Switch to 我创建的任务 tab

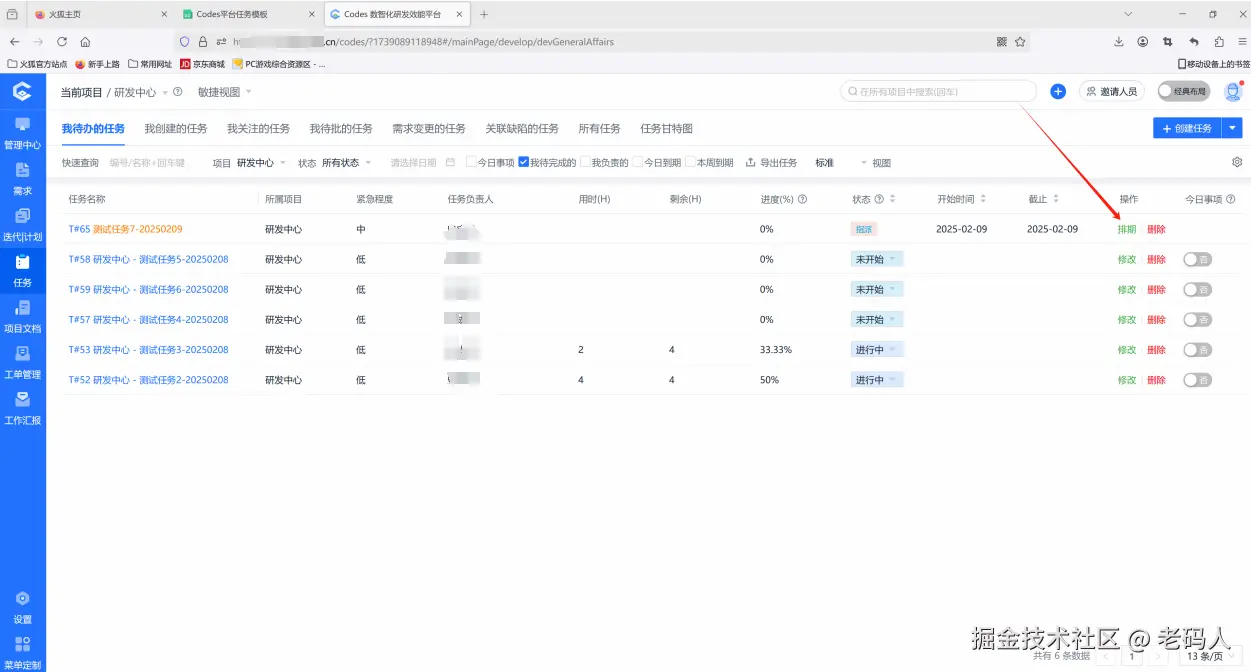click(x=176, y=128)
